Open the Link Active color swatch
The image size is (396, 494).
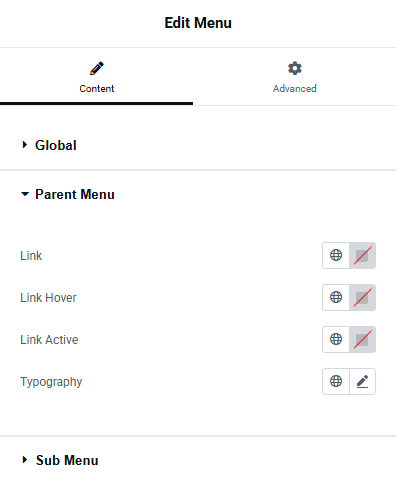[x=362, y=339]
